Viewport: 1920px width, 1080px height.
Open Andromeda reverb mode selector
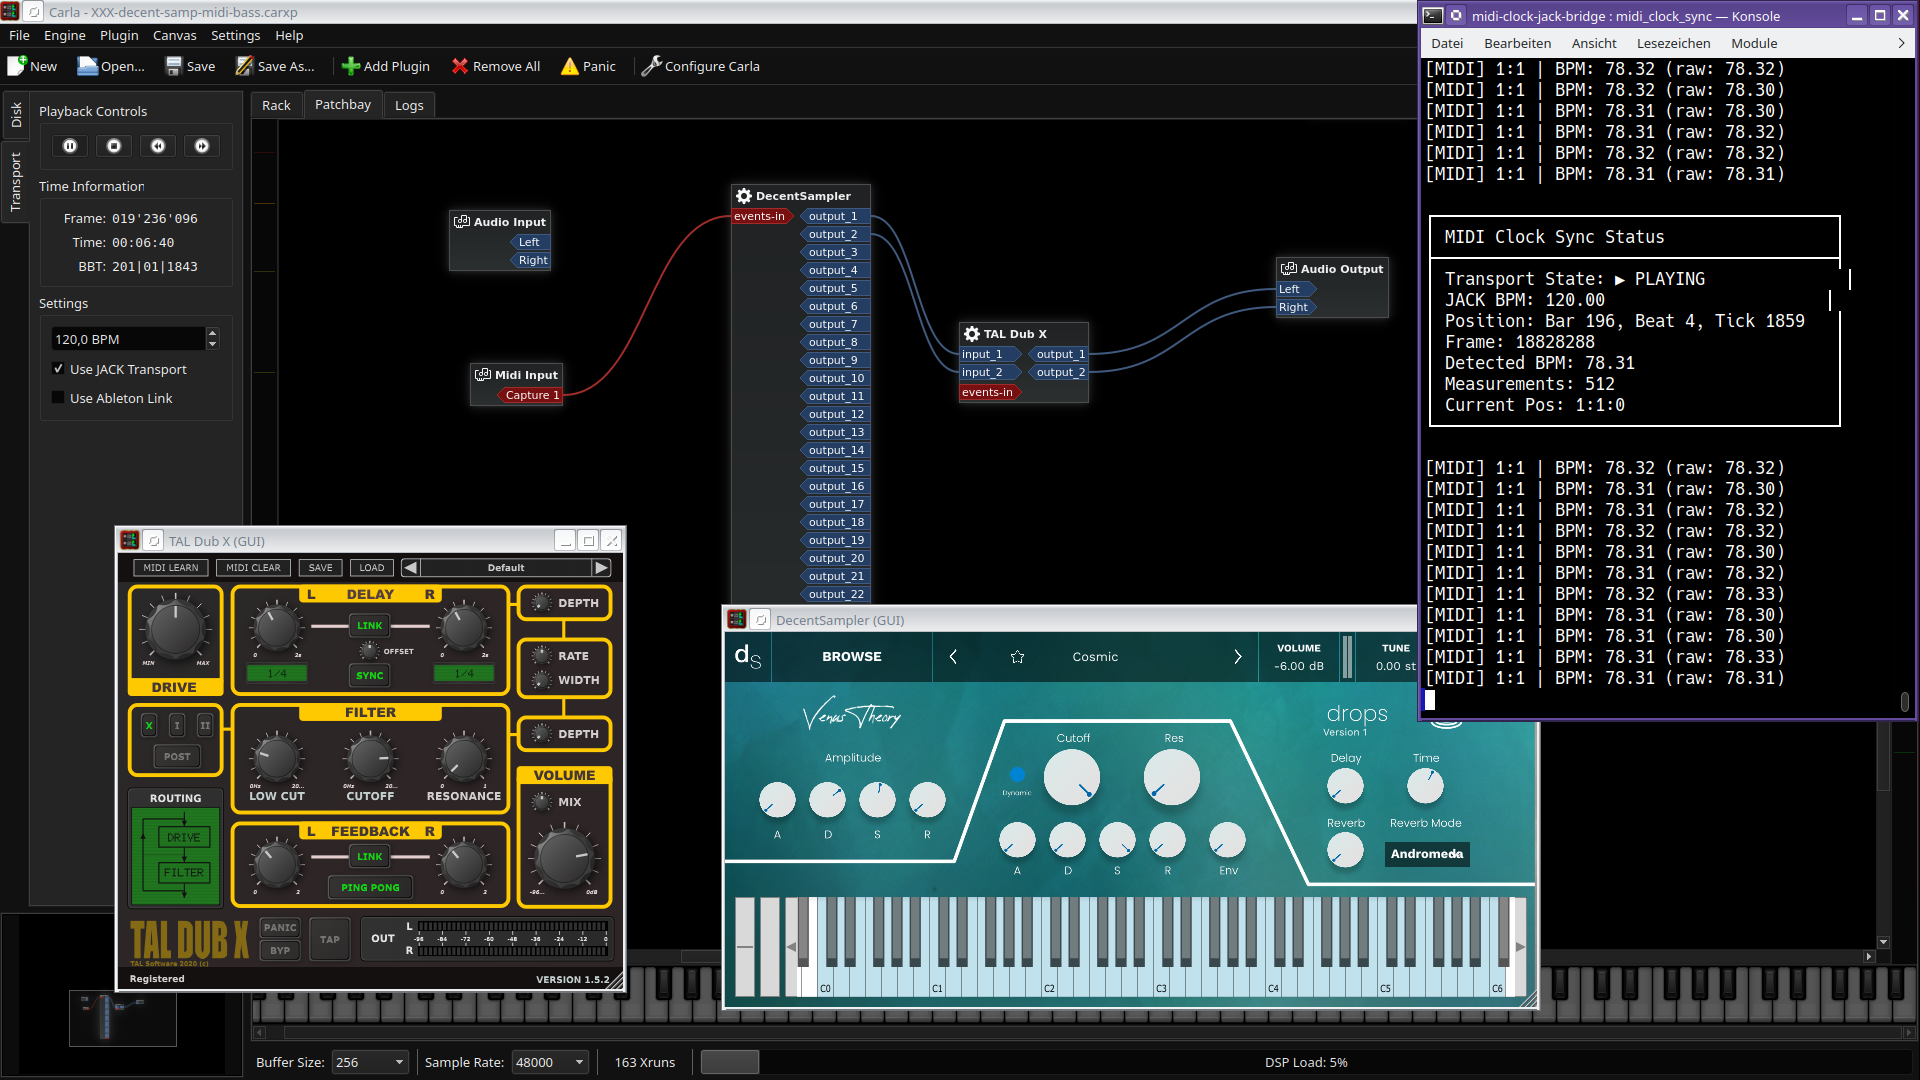tap(1426, 854)
